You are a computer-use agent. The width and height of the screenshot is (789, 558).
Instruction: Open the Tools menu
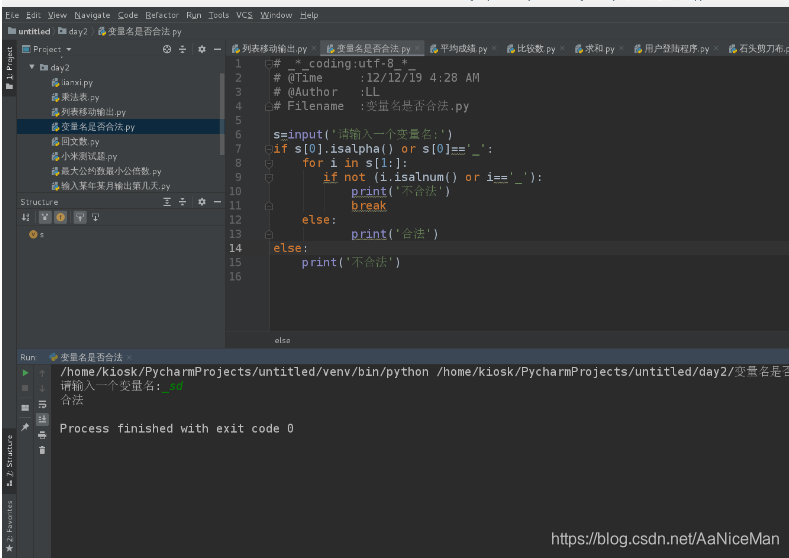click(x=218, y=15)
